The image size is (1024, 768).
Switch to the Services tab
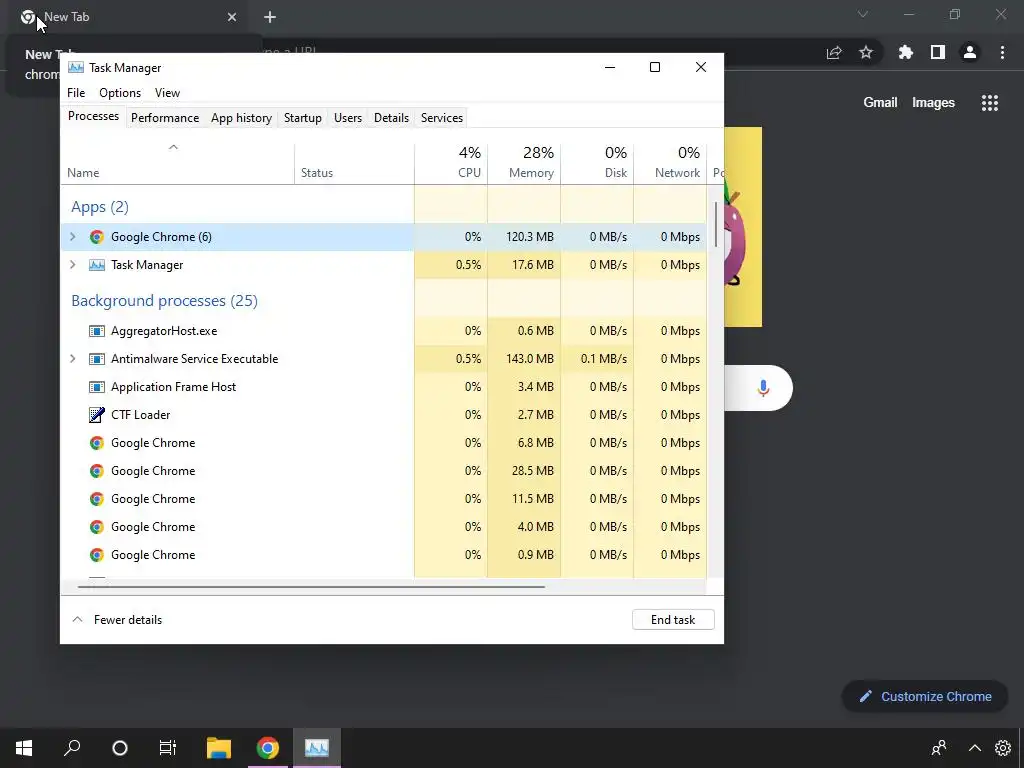coord(441,118)
